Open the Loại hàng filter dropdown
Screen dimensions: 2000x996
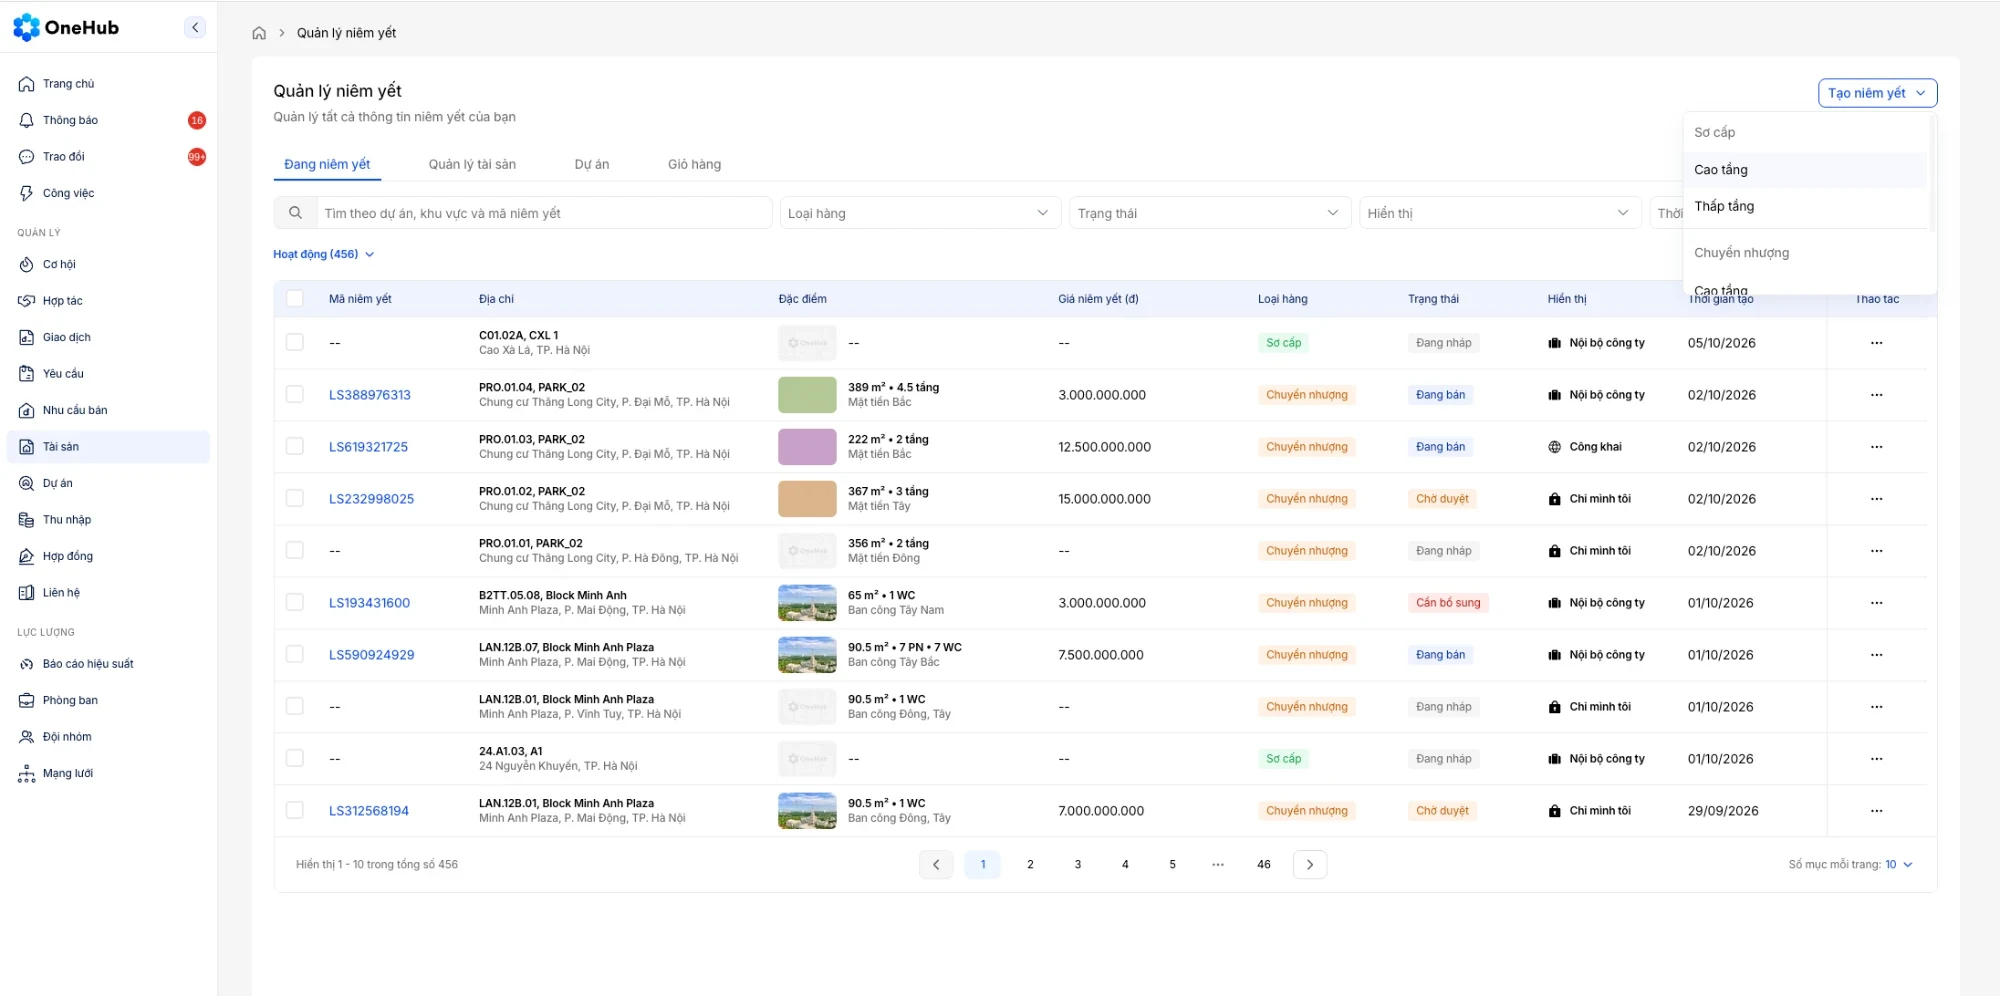pyautogui.click(x=920, y=213)
